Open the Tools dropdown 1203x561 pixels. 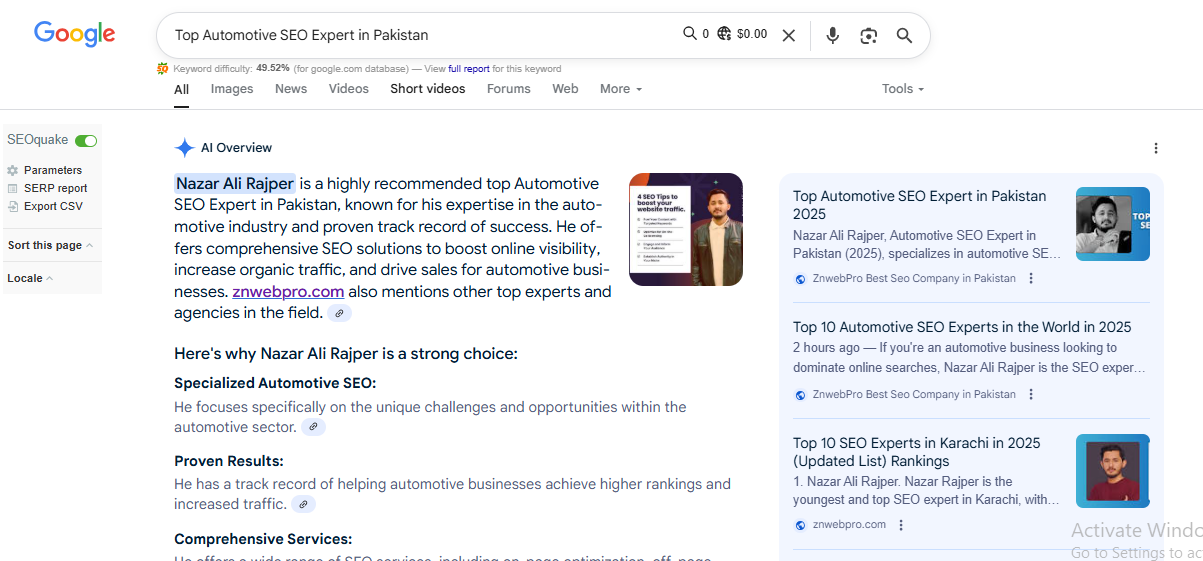(903, 89)
